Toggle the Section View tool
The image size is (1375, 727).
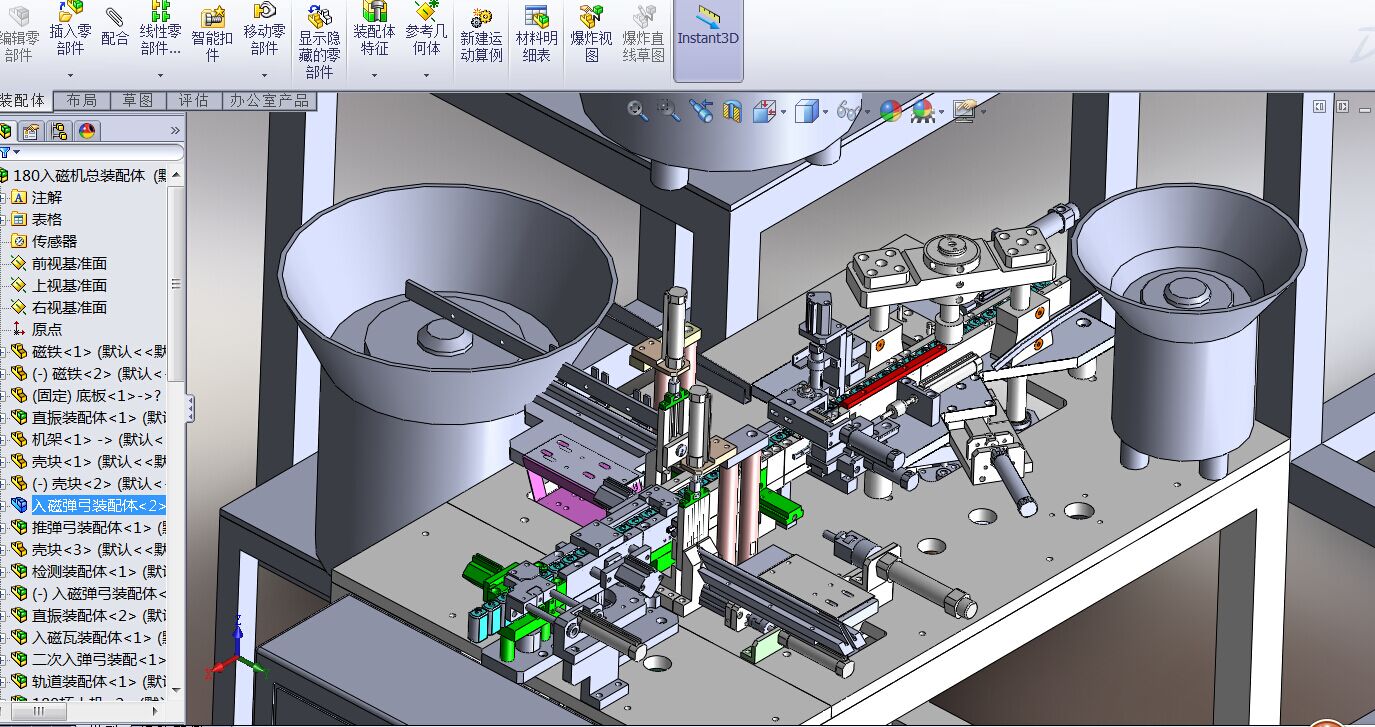tap(731, 110)
